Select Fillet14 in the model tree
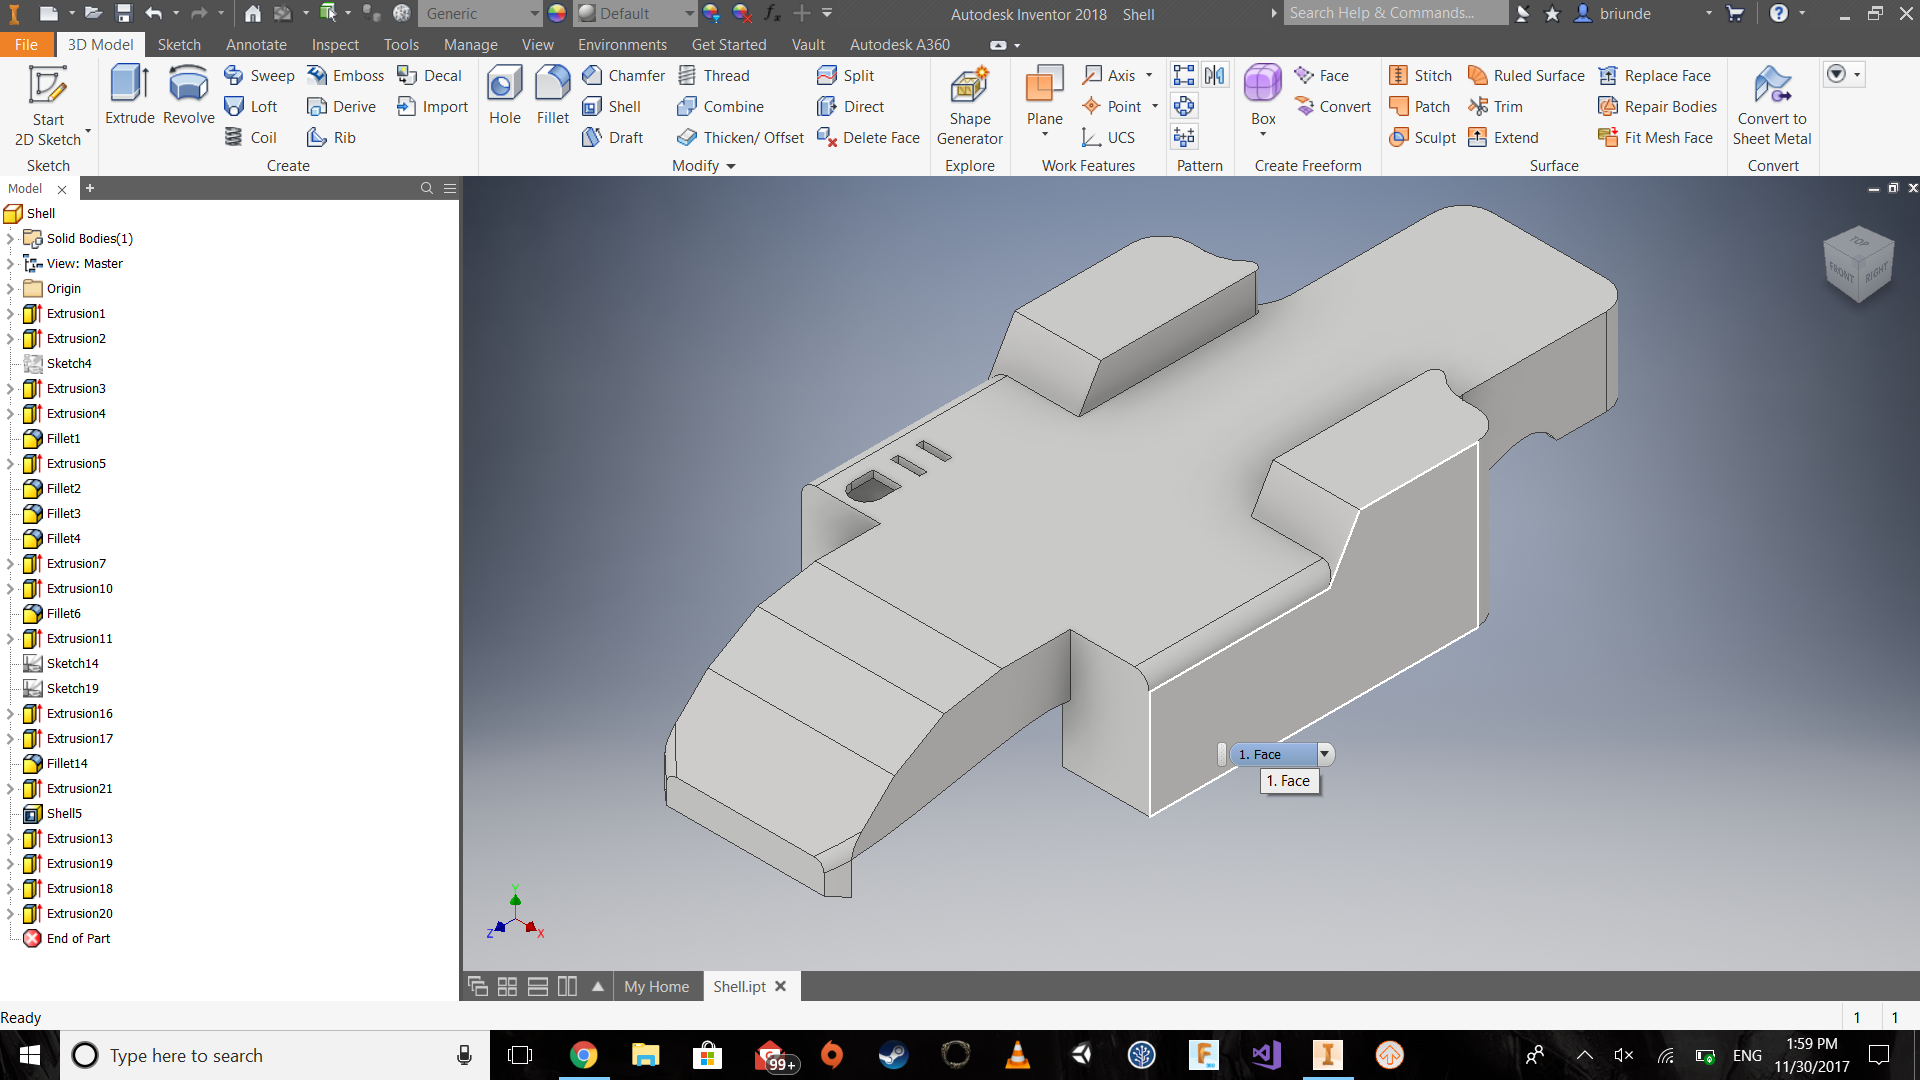 click(56, 763)
